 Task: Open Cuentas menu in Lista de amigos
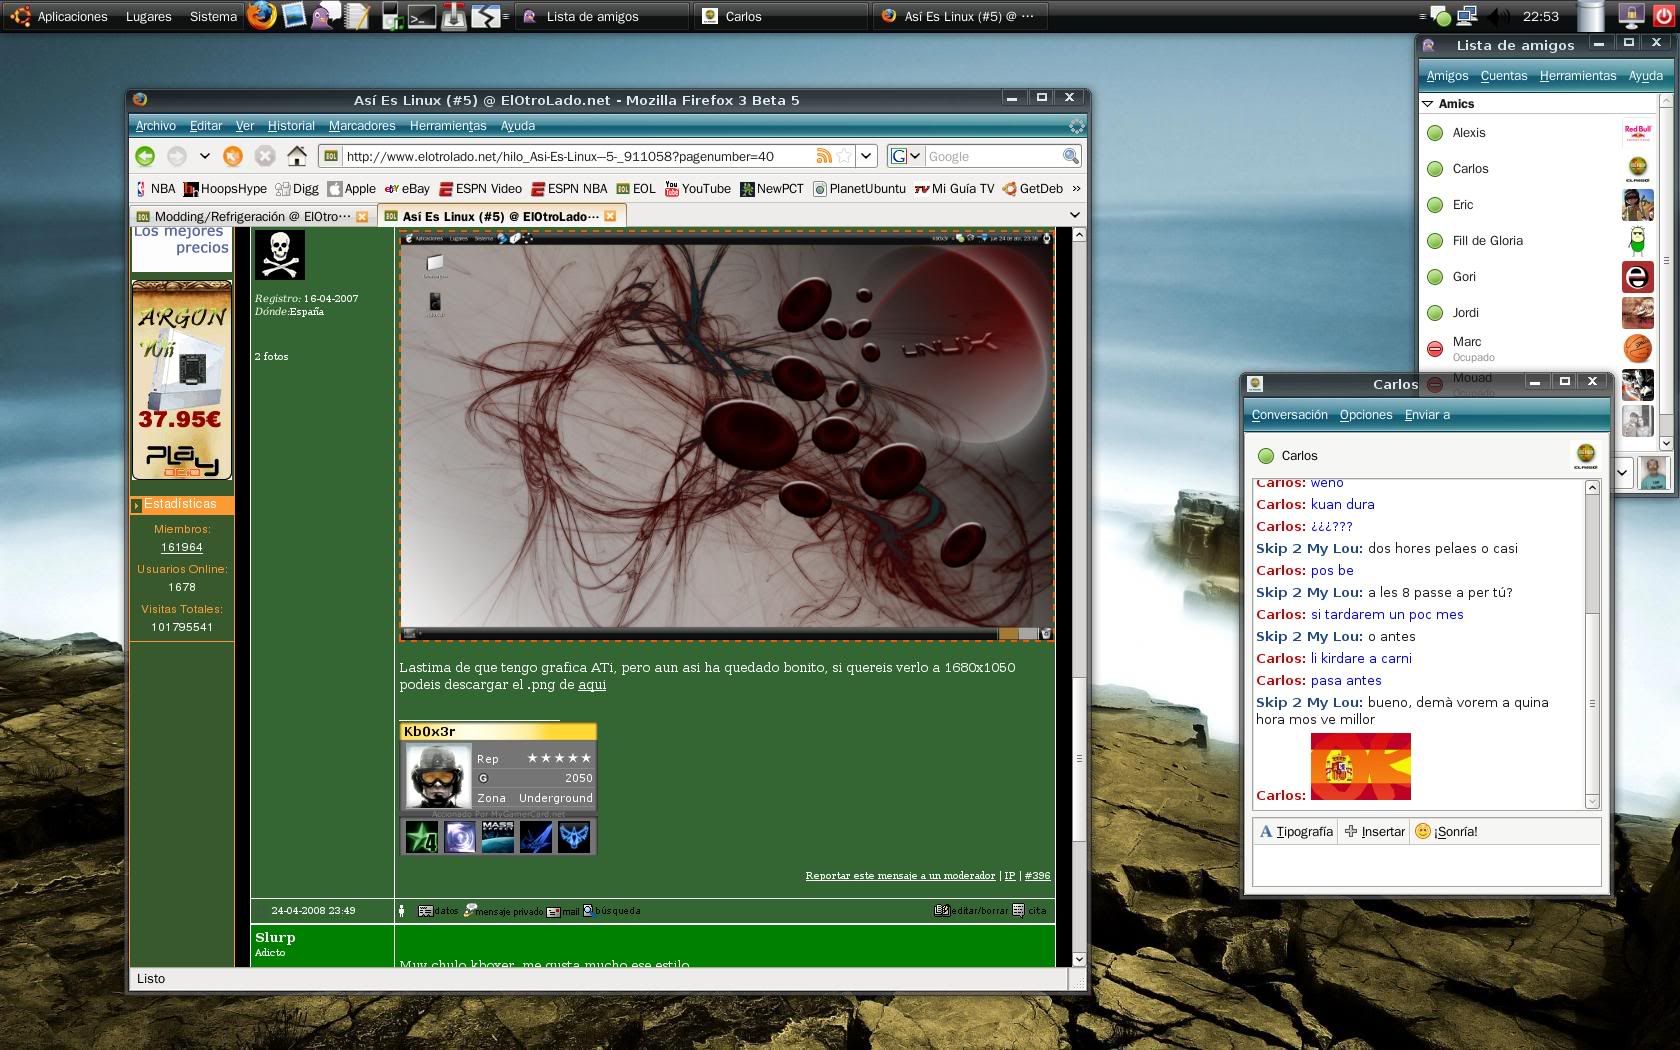[1503, 76]
